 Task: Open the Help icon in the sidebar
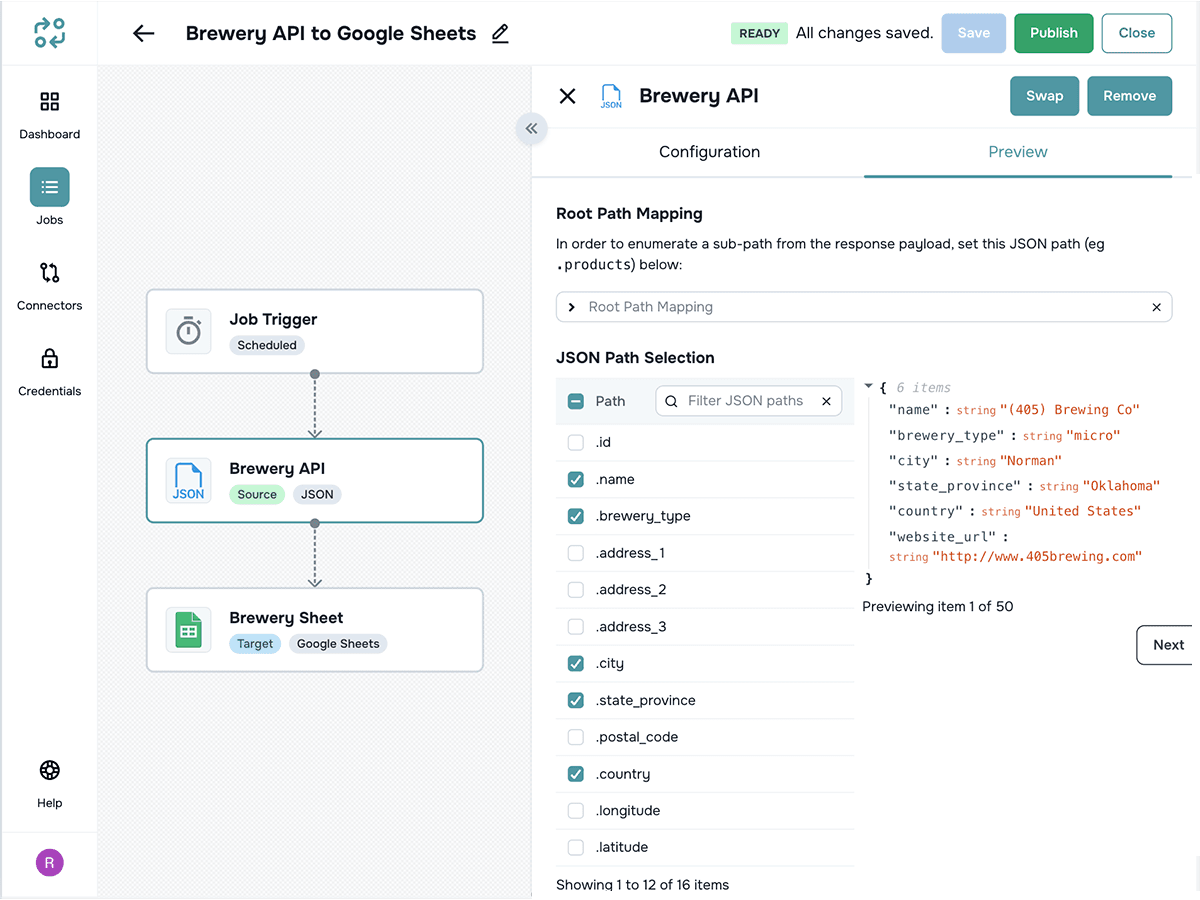49,770
